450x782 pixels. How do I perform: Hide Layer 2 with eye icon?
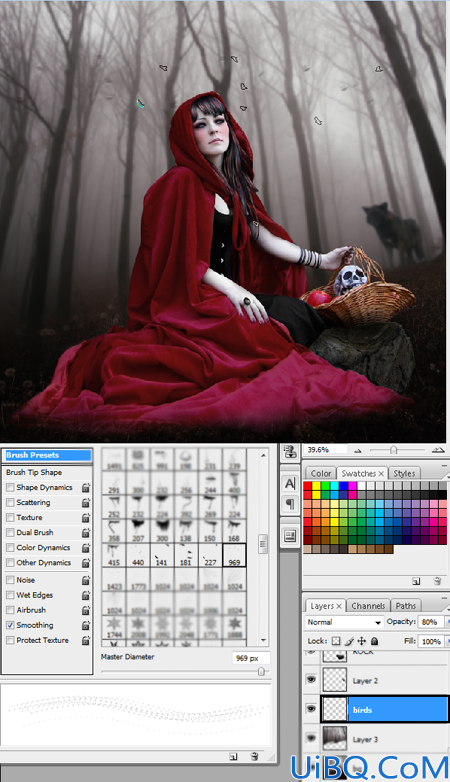(x=311, y=679)
